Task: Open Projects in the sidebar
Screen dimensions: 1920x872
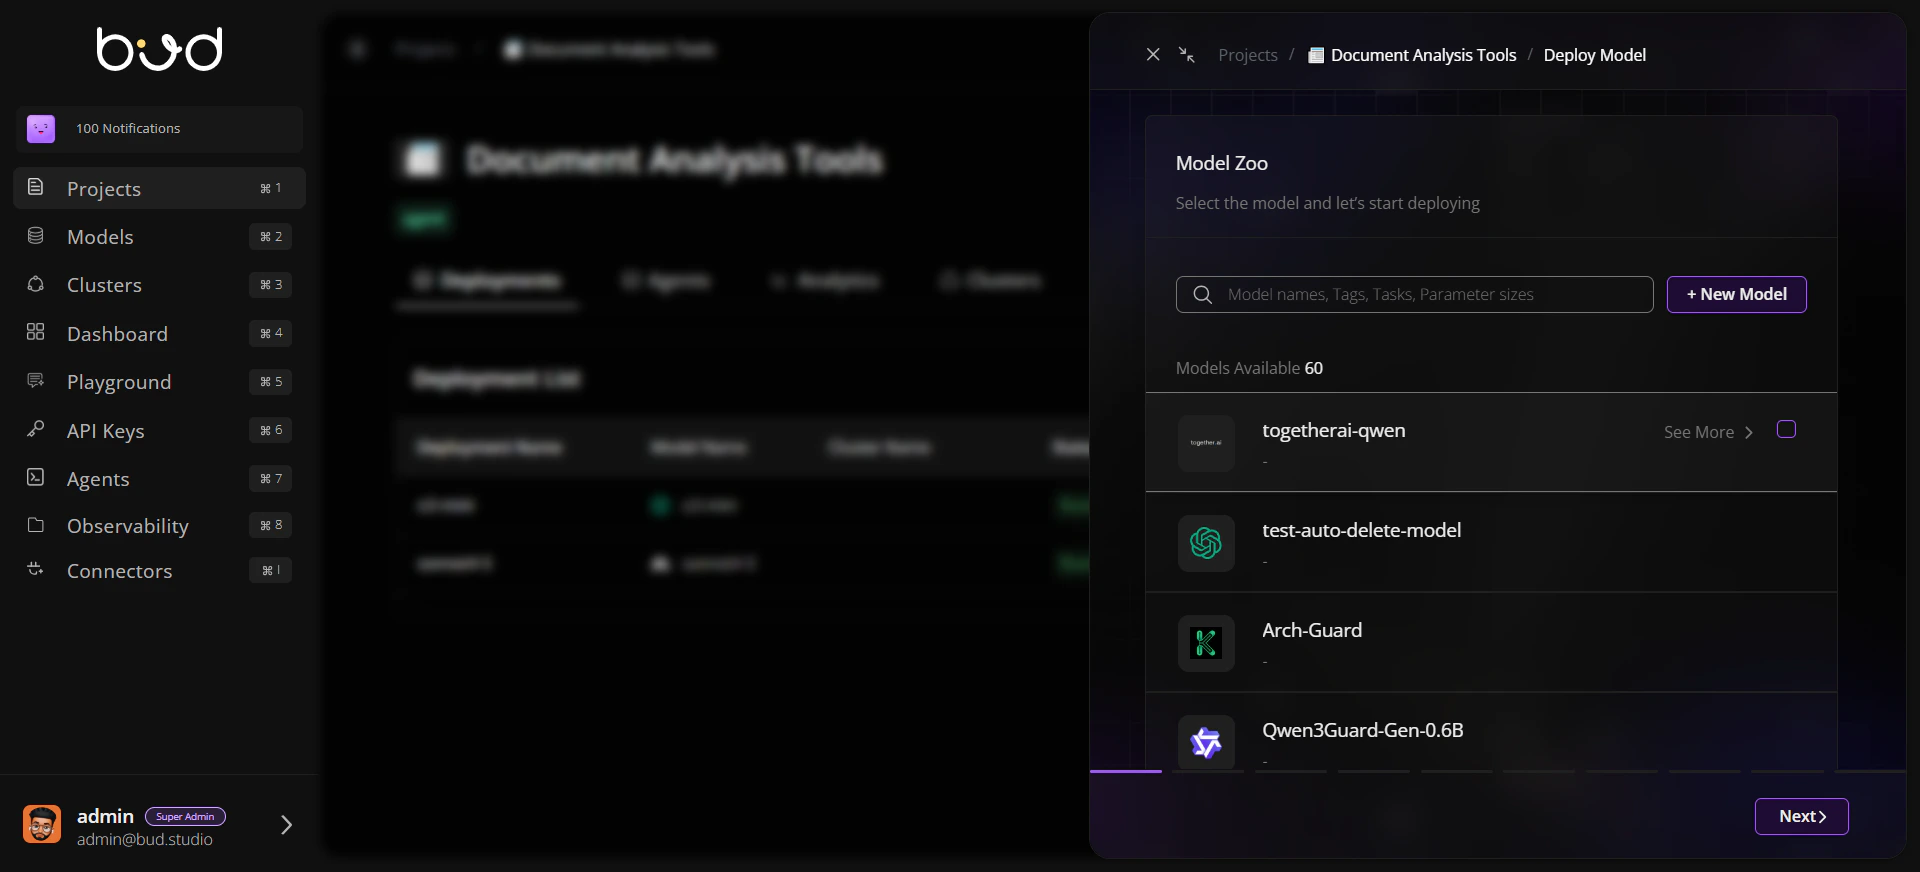Action: tap(160, 188)
